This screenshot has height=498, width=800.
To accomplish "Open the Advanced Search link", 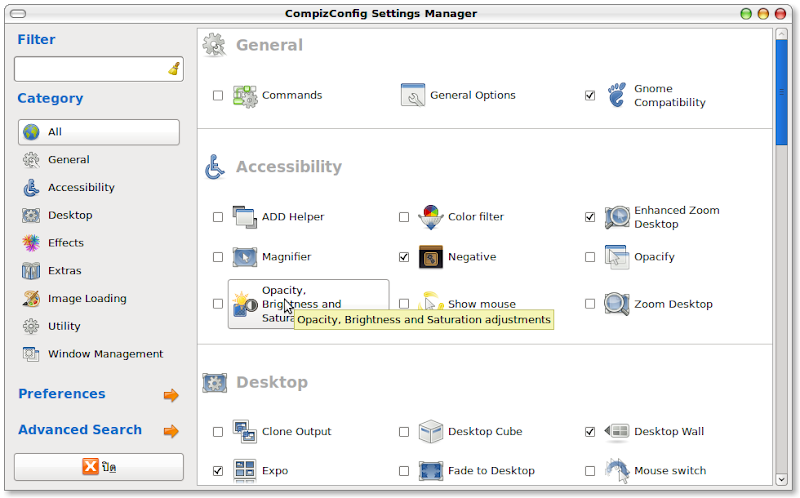I will point(80,430).
